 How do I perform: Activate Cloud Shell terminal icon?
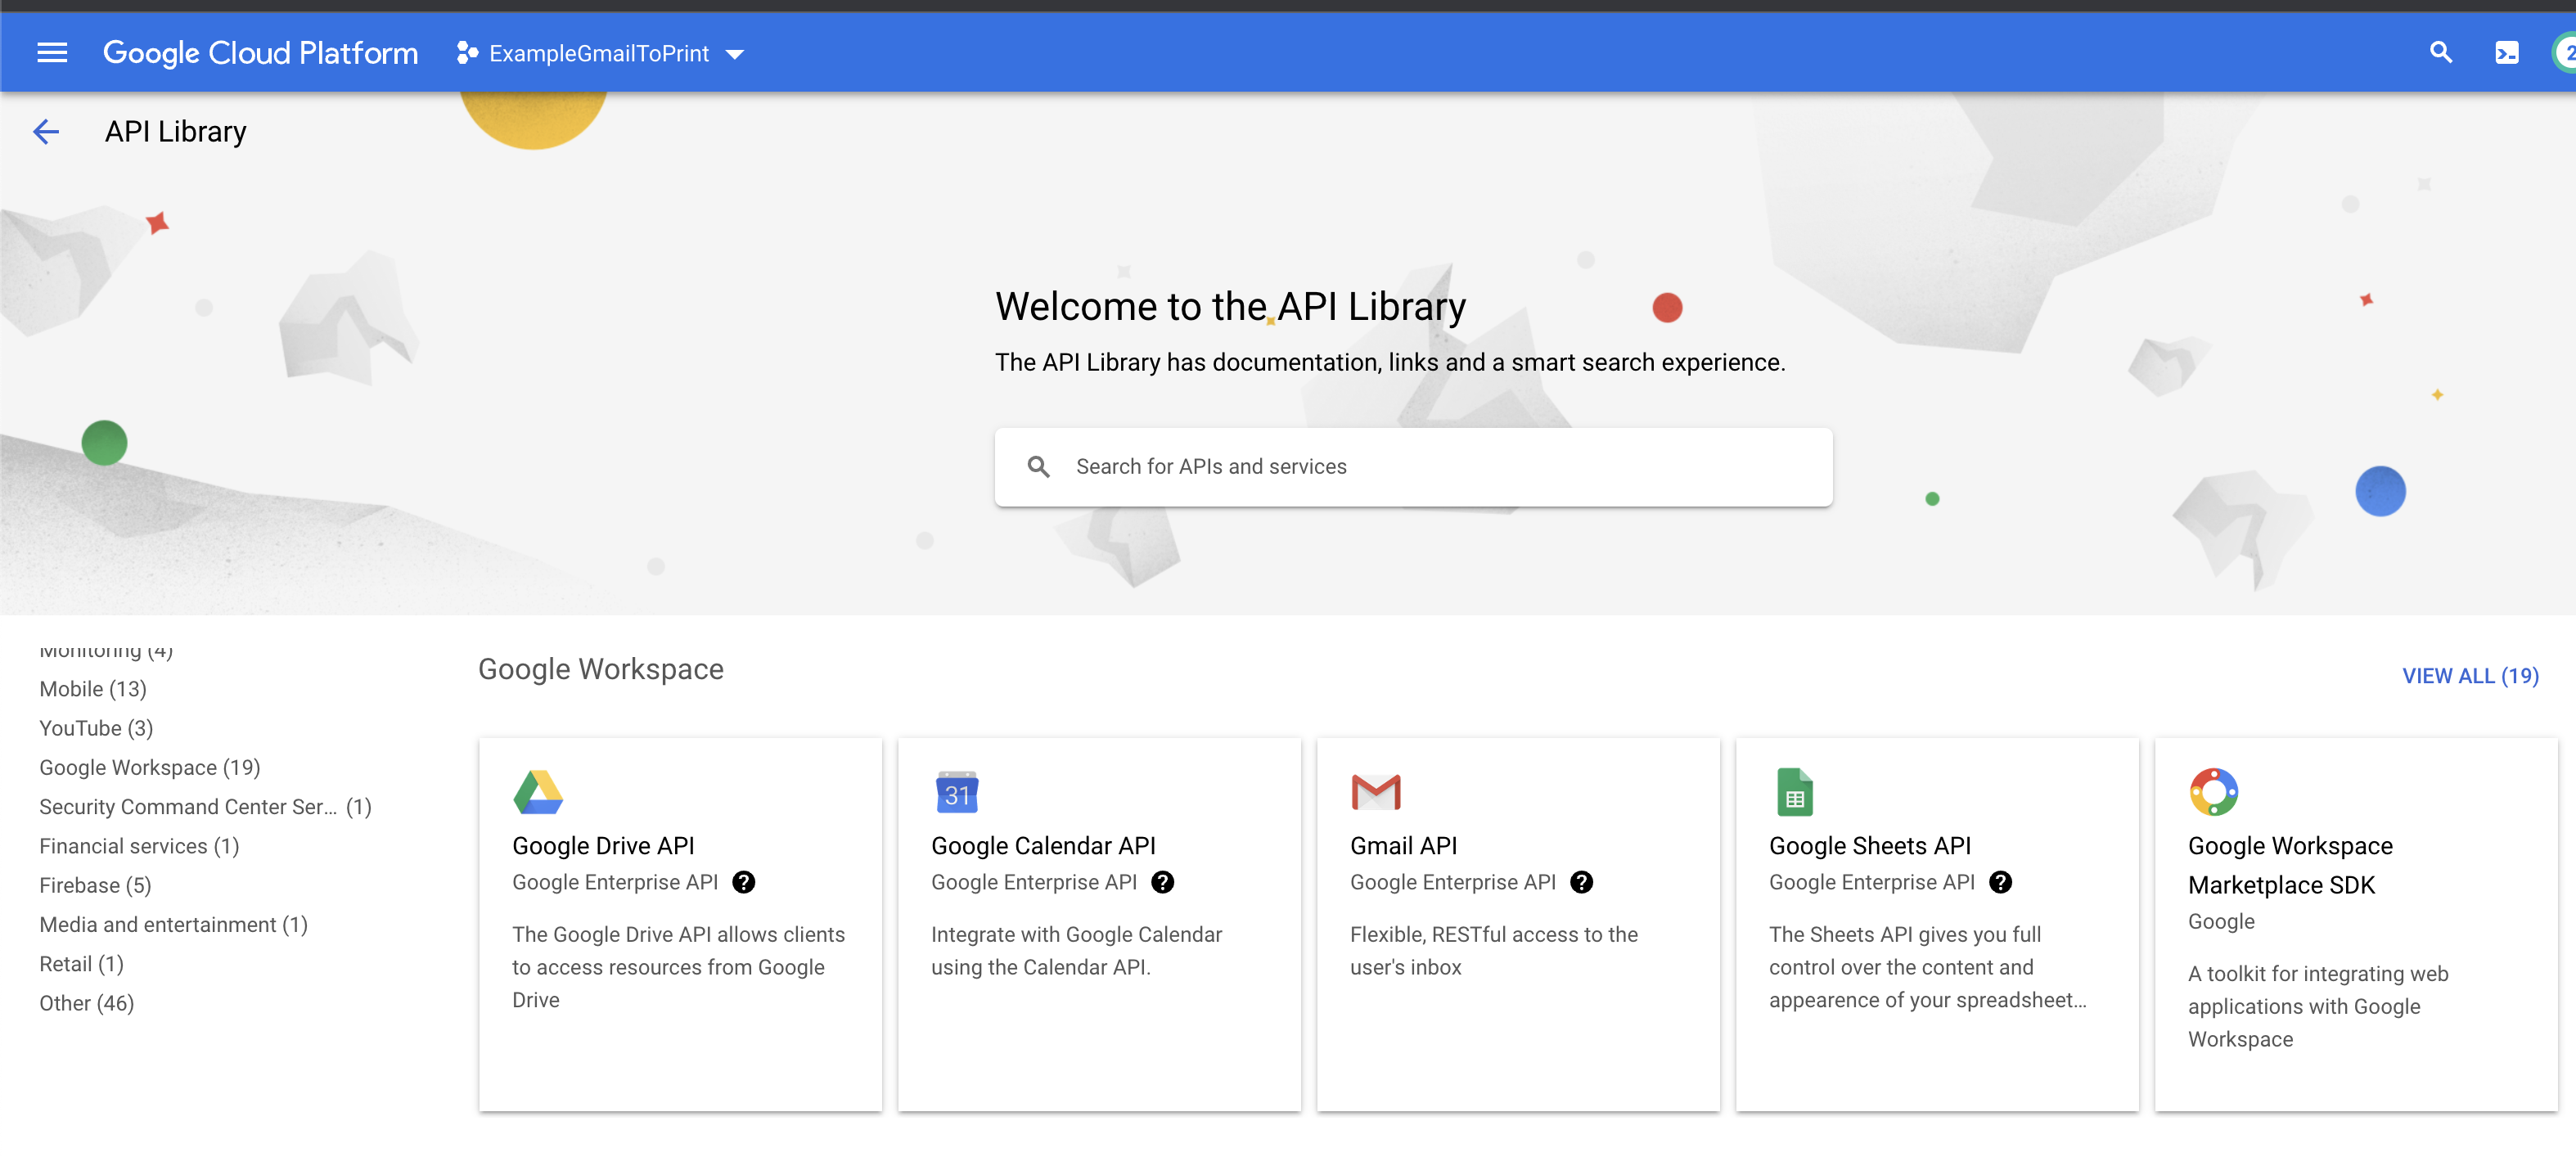[x=2506, y=53]
